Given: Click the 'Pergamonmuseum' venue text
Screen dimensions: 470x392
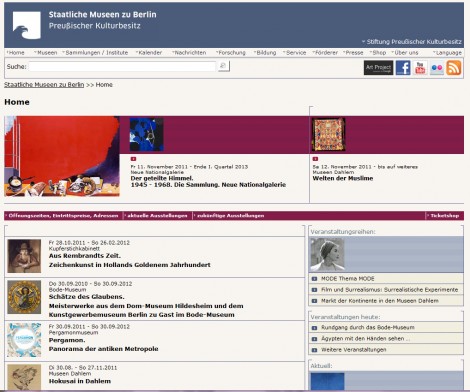Looking at the screenshot, I should point(73,333).
